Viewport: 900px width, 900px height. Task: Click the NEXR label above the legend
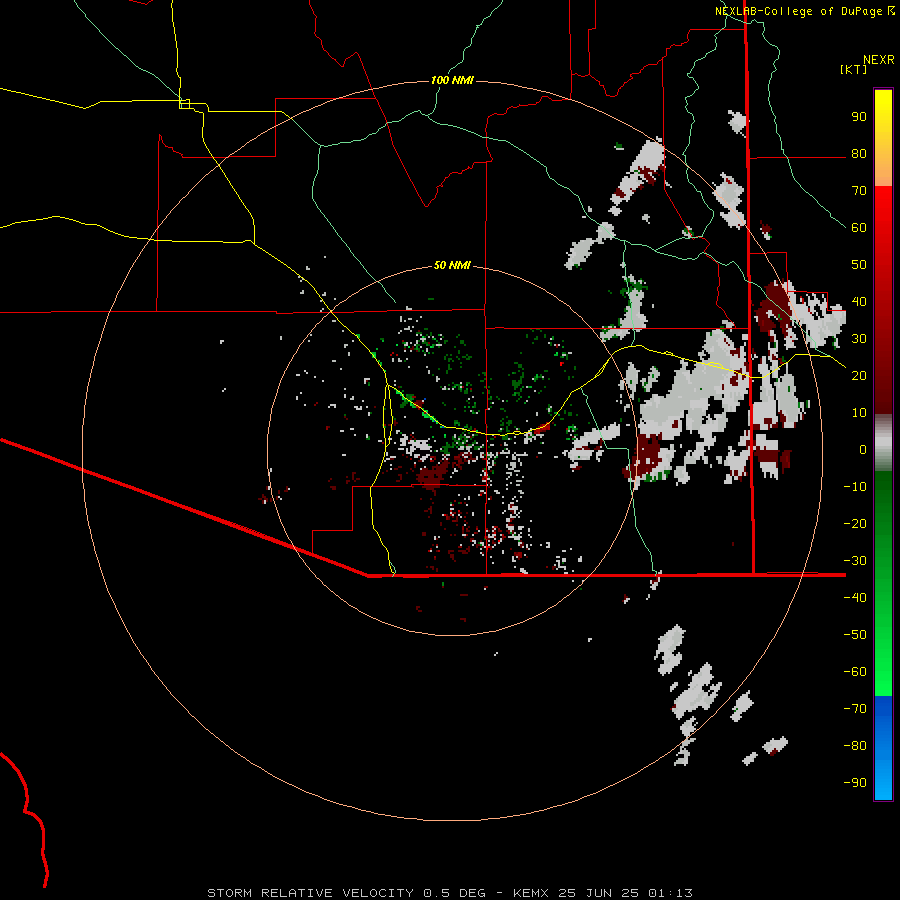[879, 60]
